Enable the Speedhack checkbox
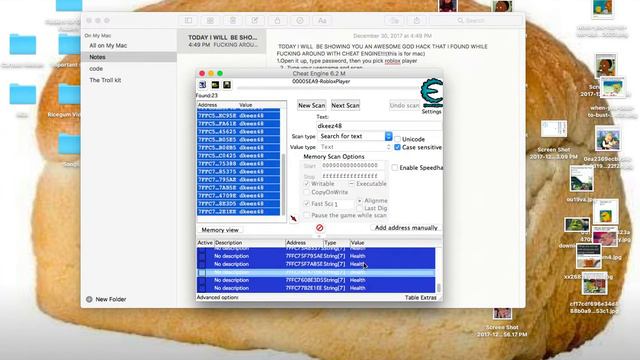Image resolution: width=640 pixels, height=360 pixels. [x=395, y=168]
